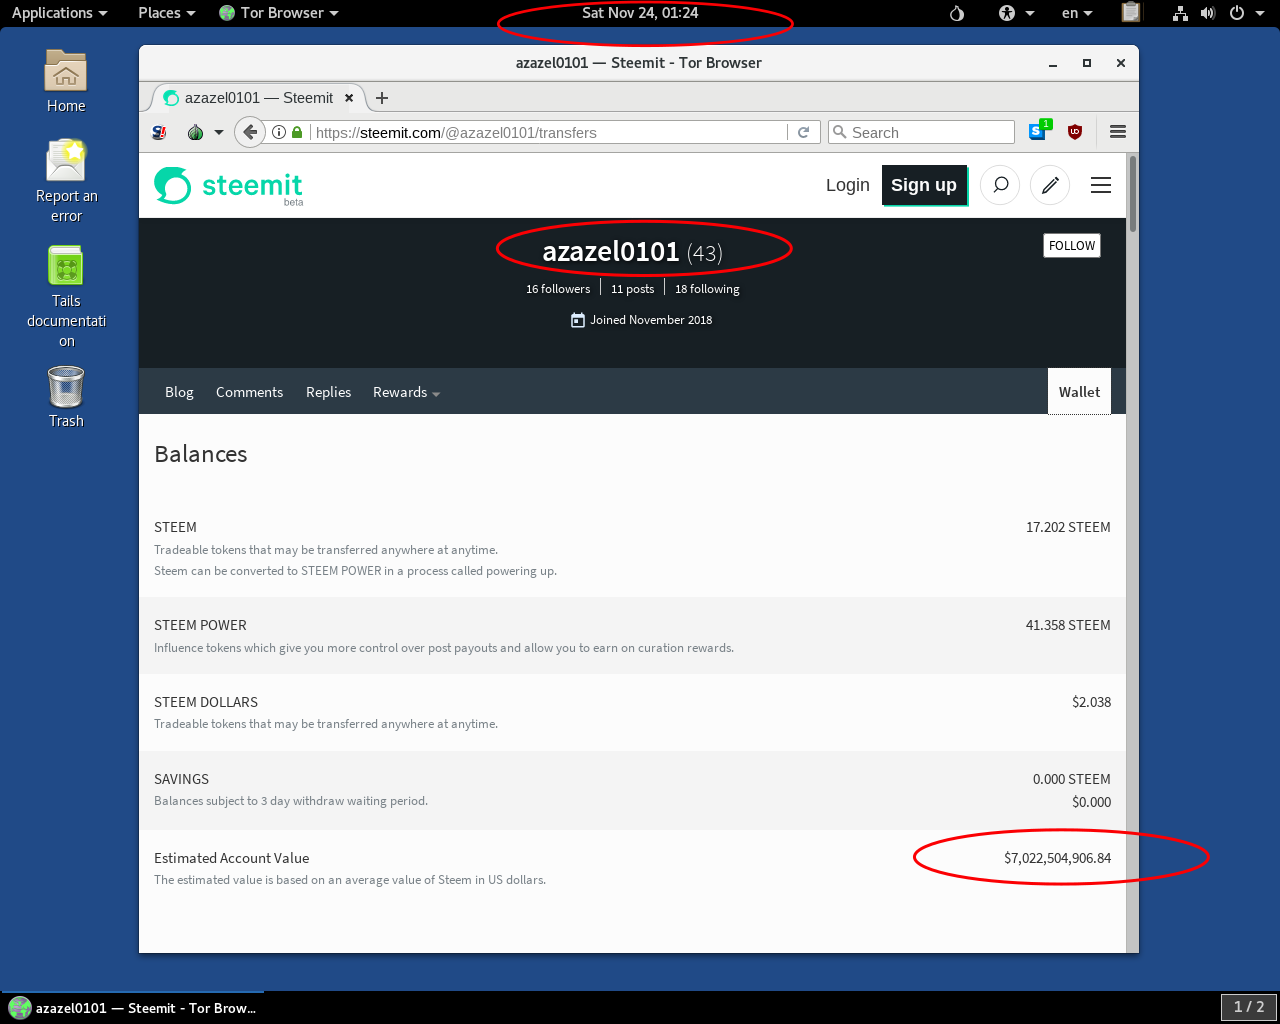Open the Tor Browser app menu
1280x1024 pixels.
[279, 13]
